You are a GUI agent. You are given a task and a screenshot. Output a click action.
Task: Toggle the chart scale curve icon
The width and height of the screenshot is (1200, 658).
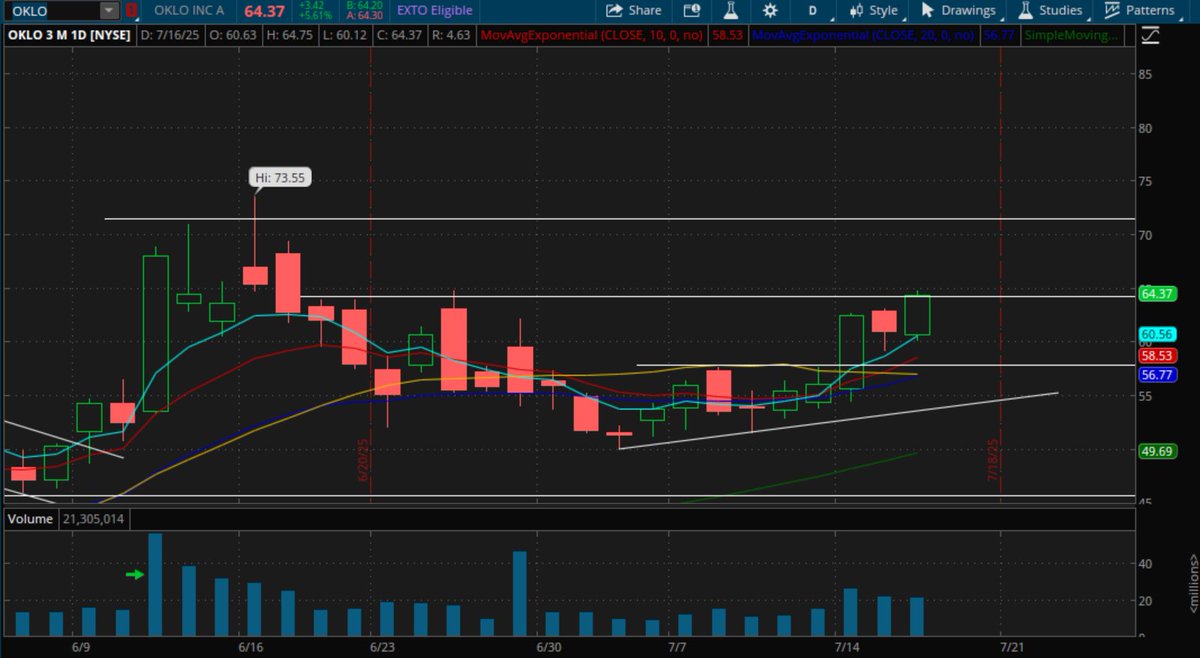1149,35
